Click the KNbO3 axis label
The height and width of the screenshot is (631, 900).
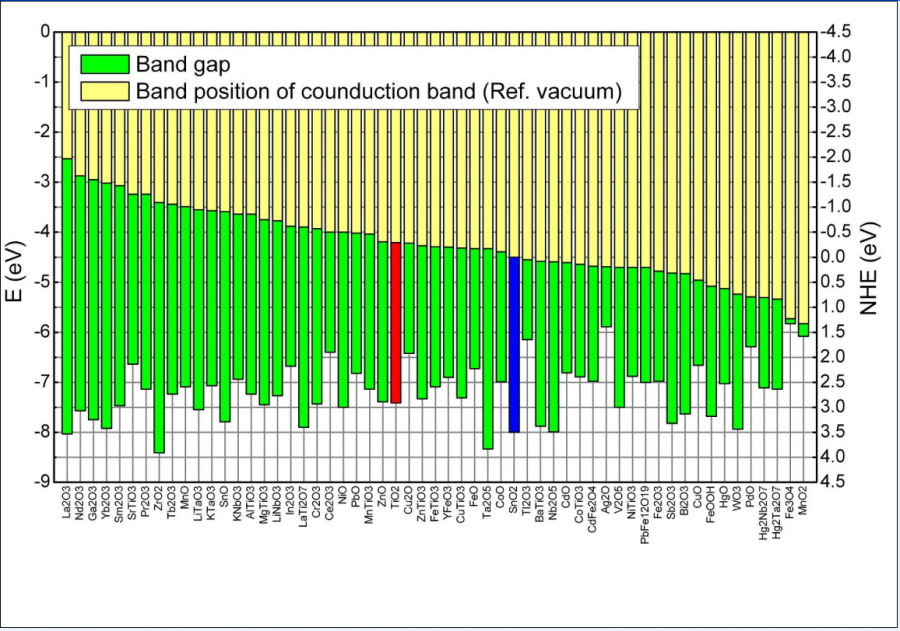[238, 504]
